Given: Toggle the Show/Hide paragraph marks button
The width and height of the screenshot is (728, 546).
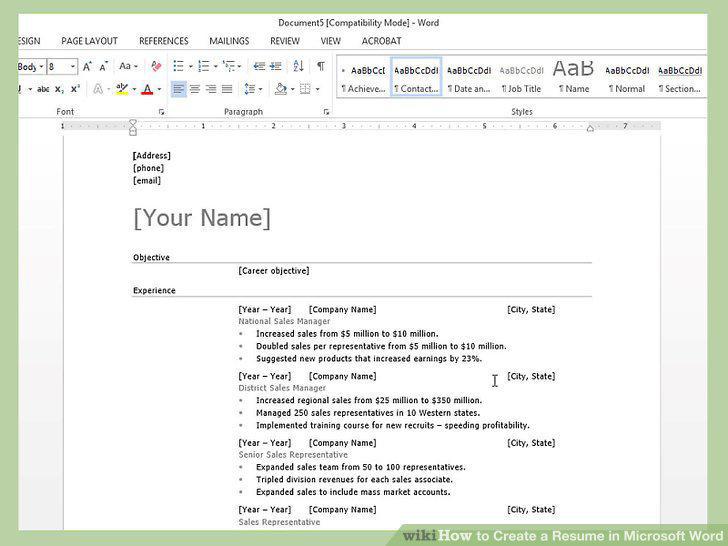Looking at the screenshot, I should coord(321,66).
